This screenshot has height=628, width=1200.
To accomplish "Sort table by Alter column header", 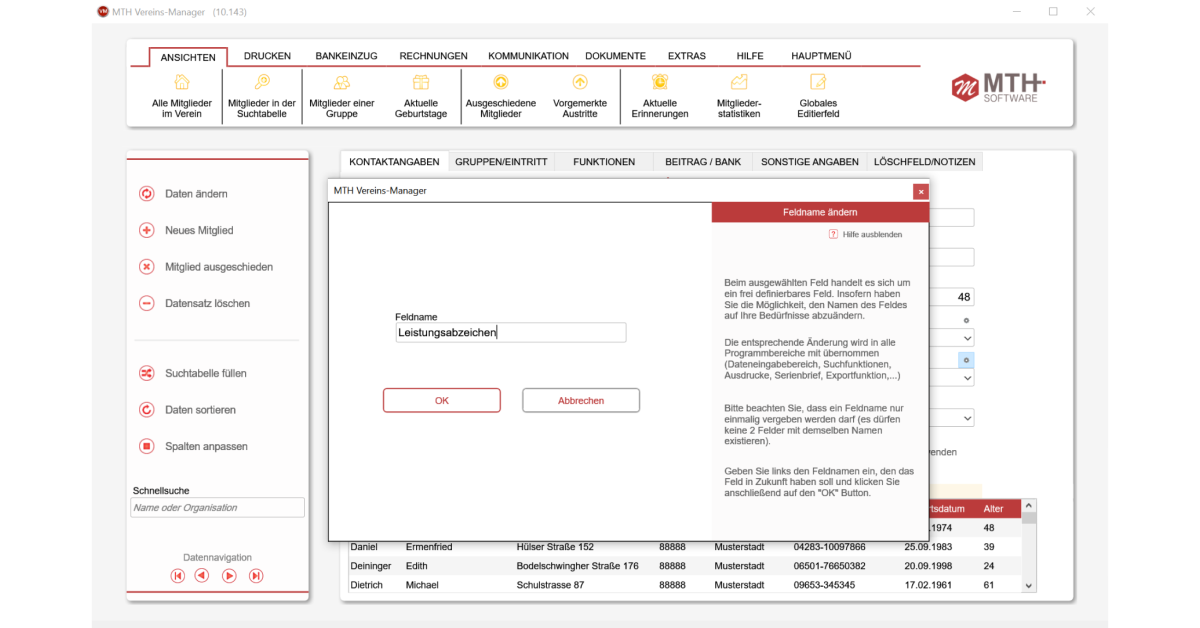I will [x=998, y=509].
